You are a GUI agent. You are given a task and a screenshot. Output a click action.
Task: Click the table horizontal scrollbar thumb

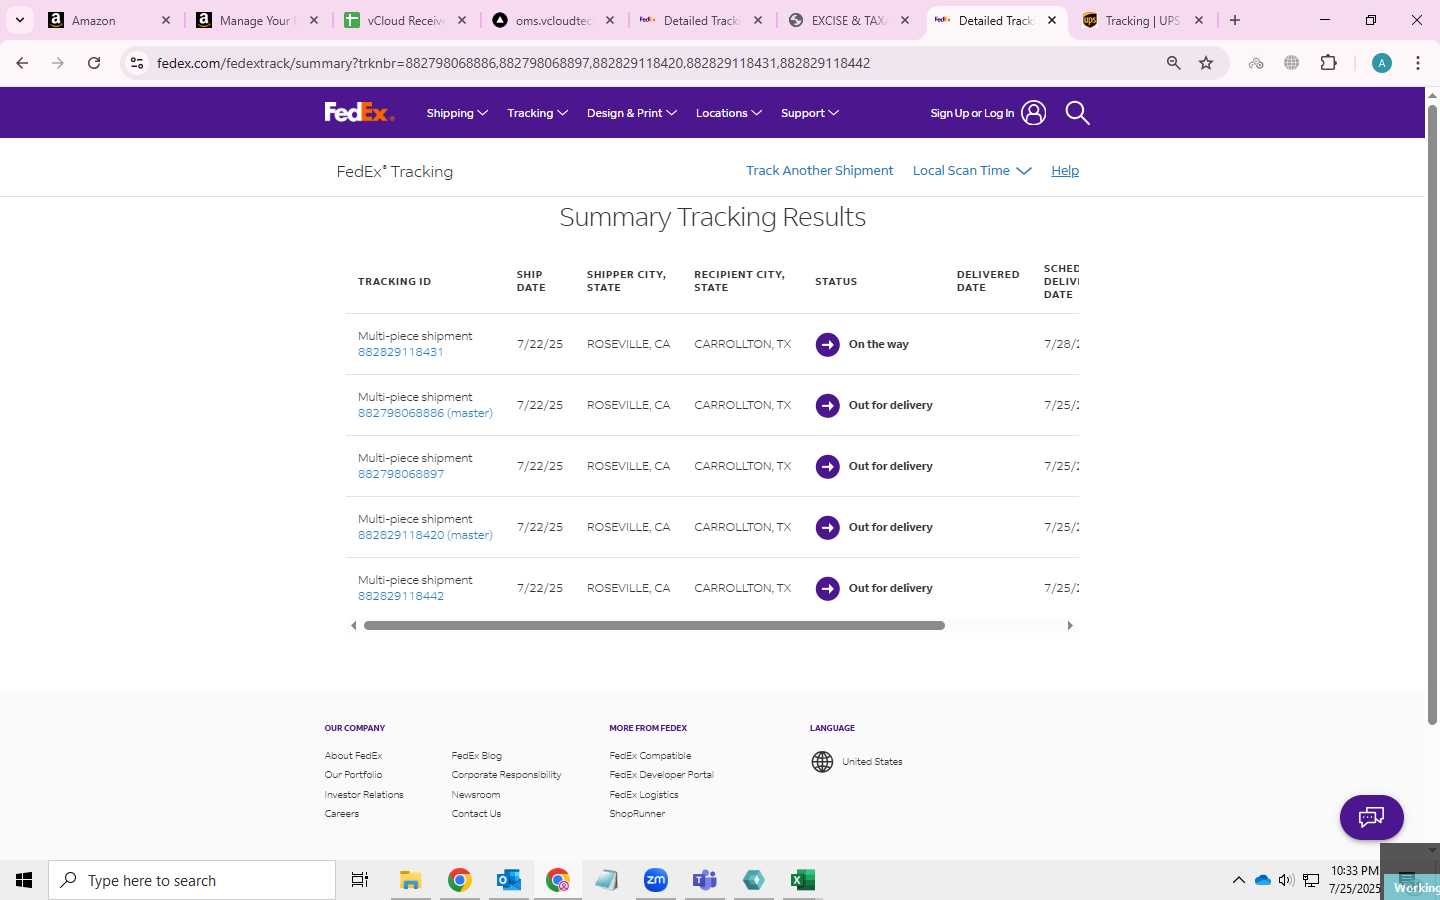654,626
